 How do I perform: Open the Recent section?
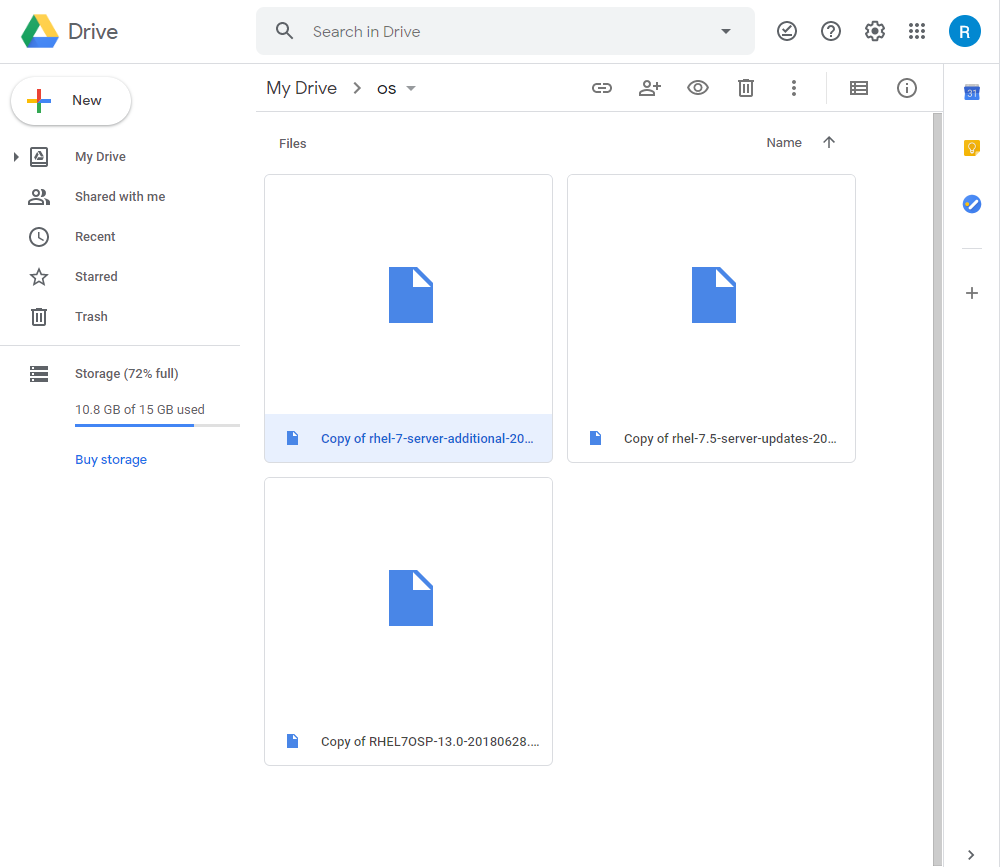(95, 237)
